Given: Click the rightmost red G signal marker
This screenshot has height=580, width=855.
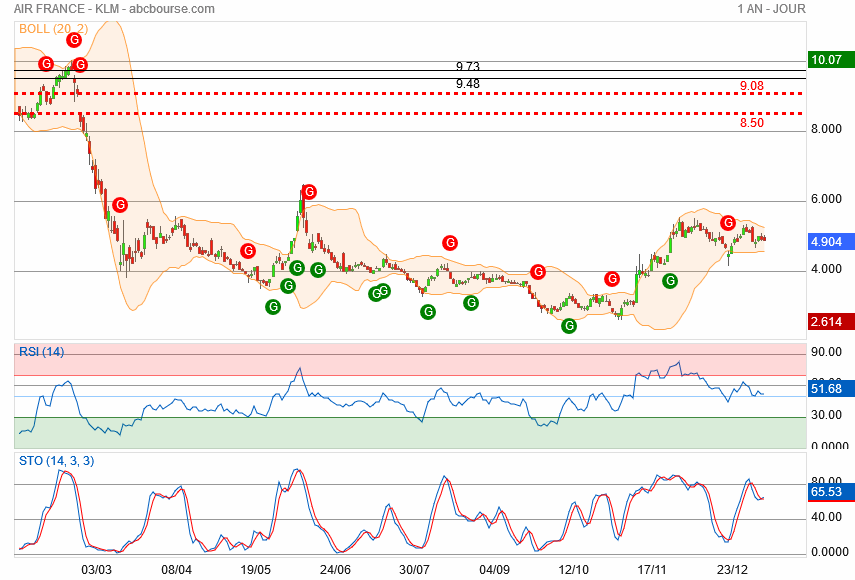Looking at the screenshot, I should click(x=729, y=222).
